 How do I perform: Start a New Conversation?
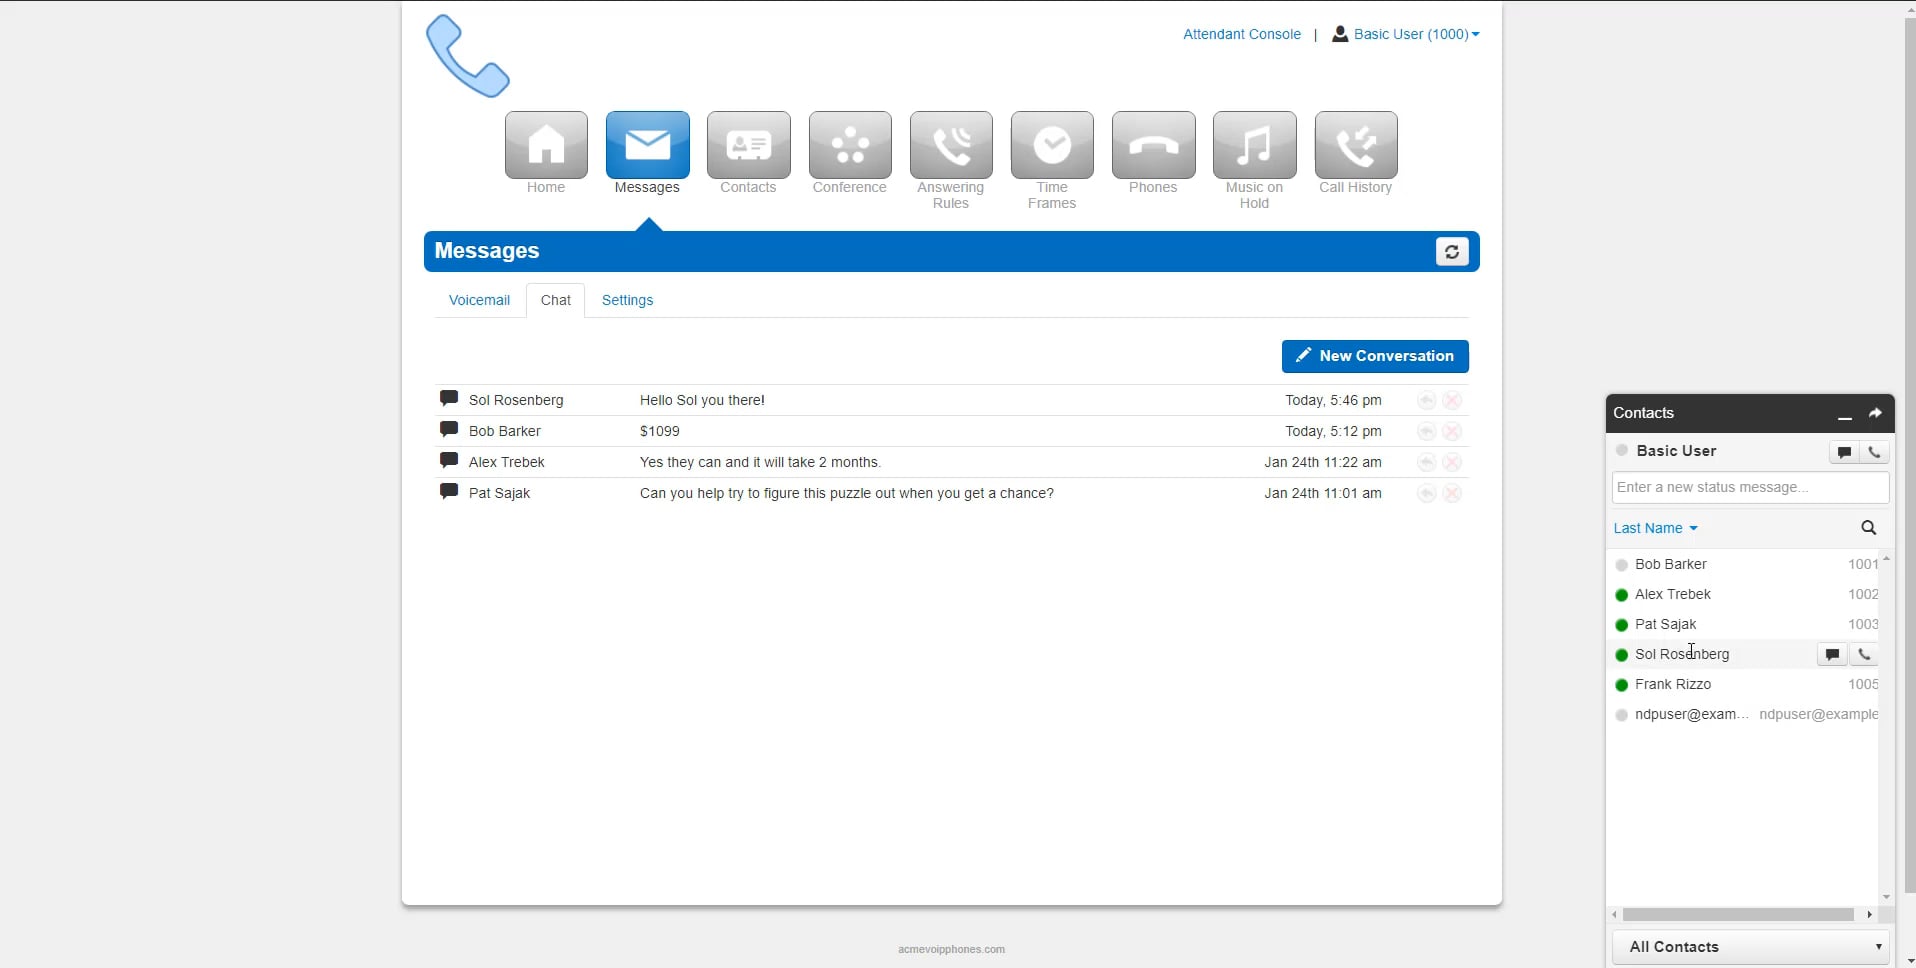click(1375, 356)
